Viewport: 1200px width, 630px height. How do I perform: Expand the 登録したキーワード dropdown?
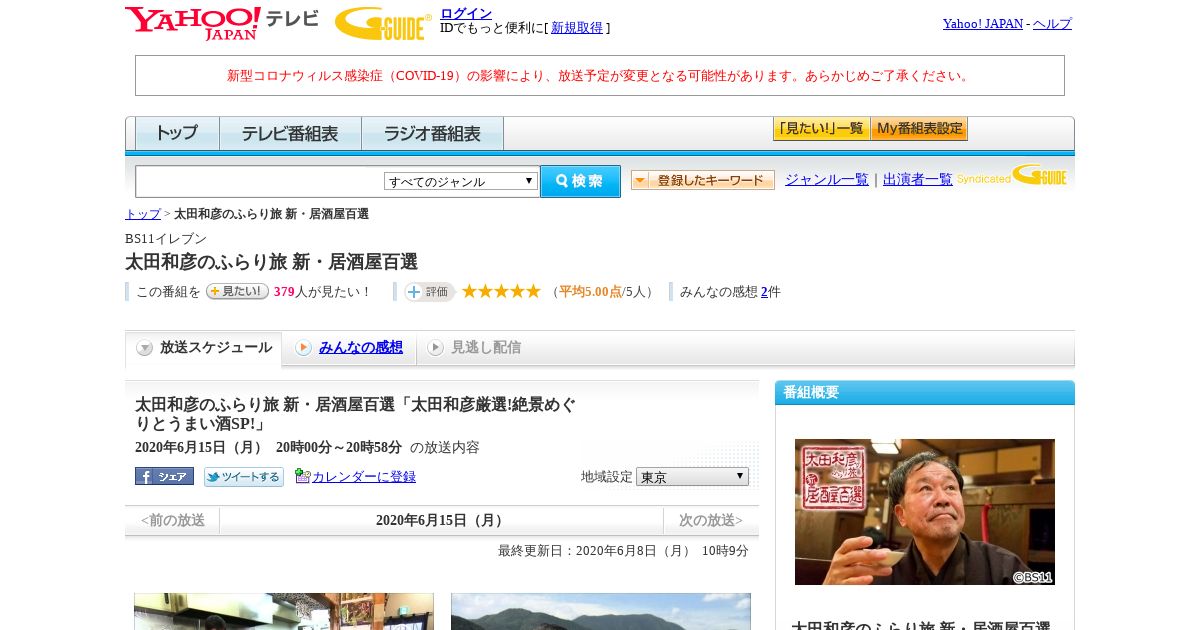click(703, 180)
